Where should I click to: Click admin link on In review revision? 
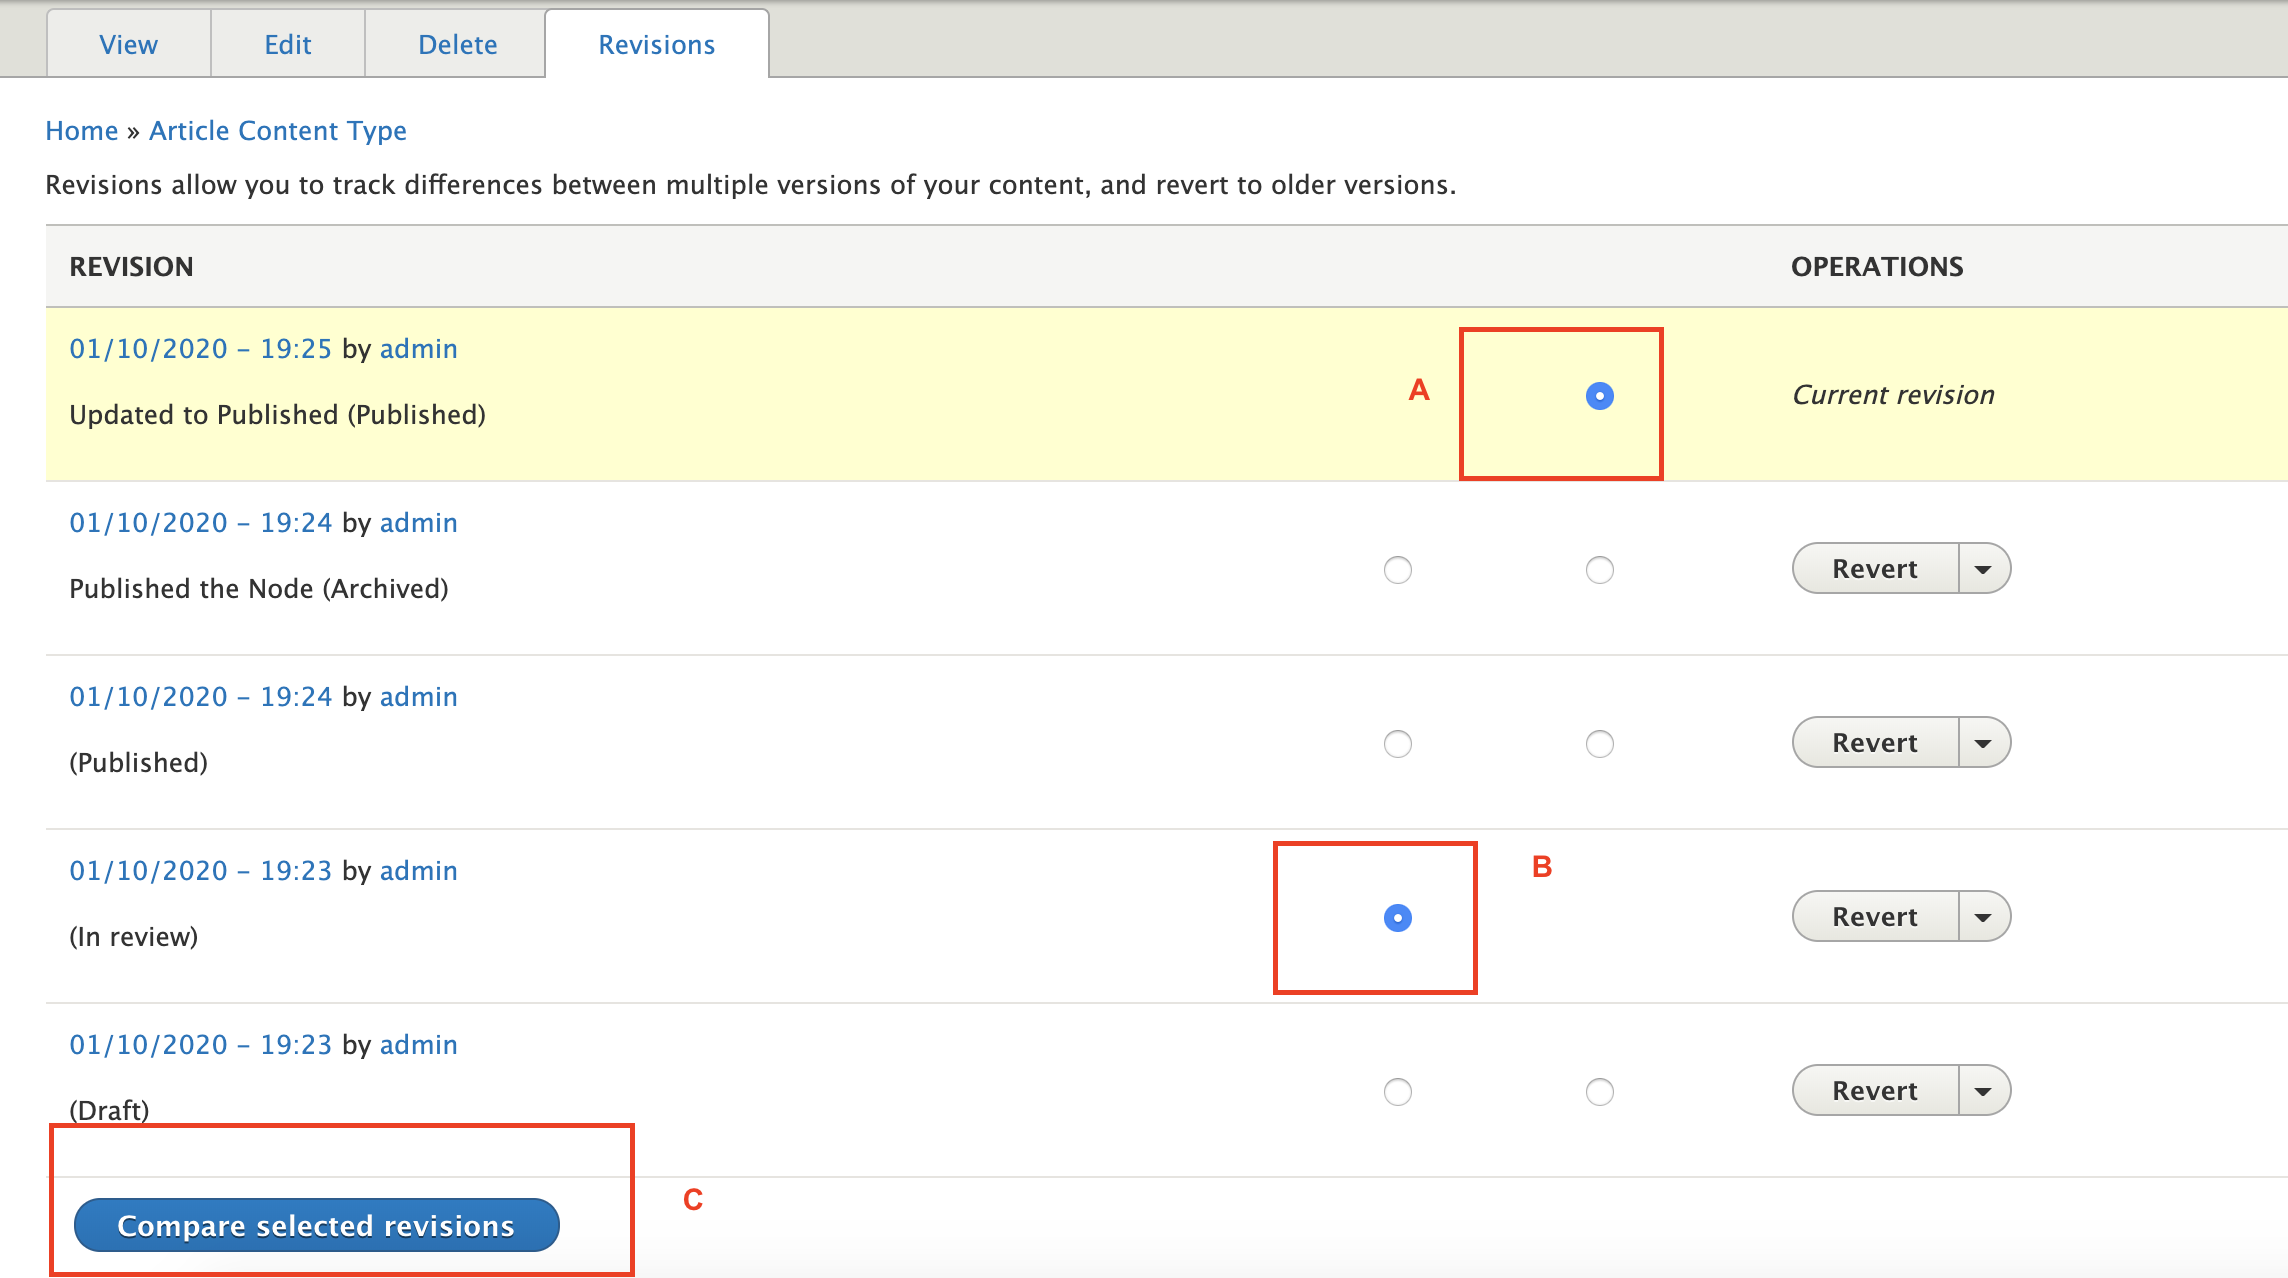tap(416, 869)
